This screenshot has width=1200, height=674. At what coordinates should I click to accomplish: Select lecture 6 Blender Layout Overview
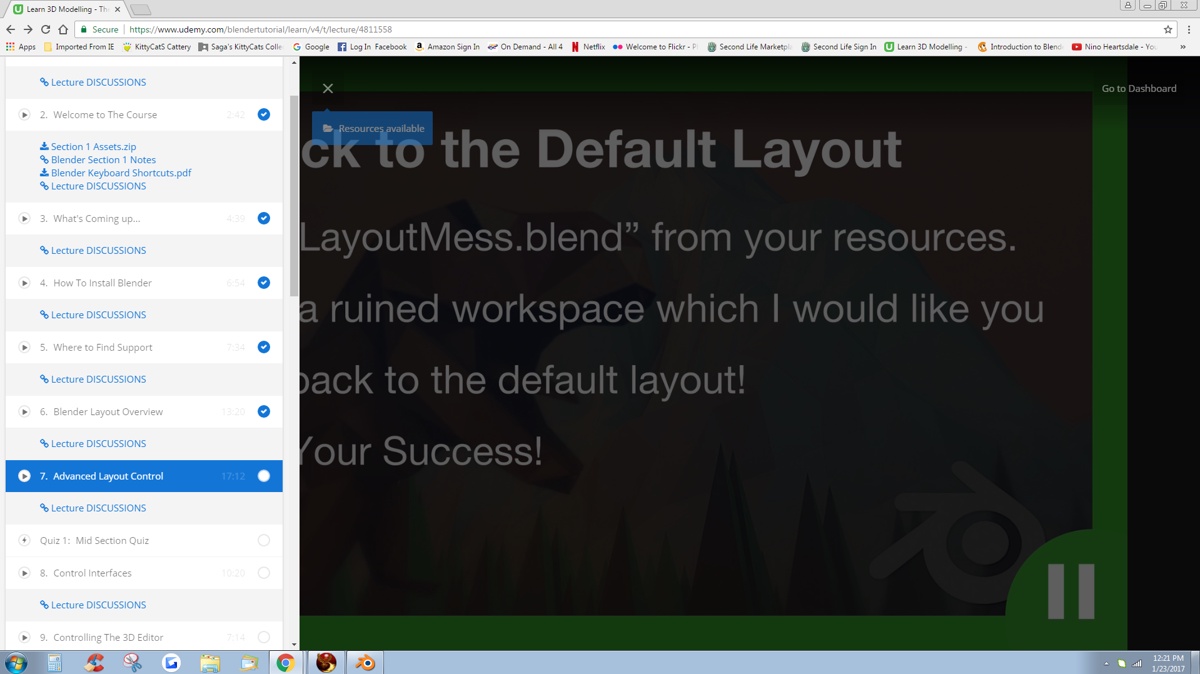(144, 412)
